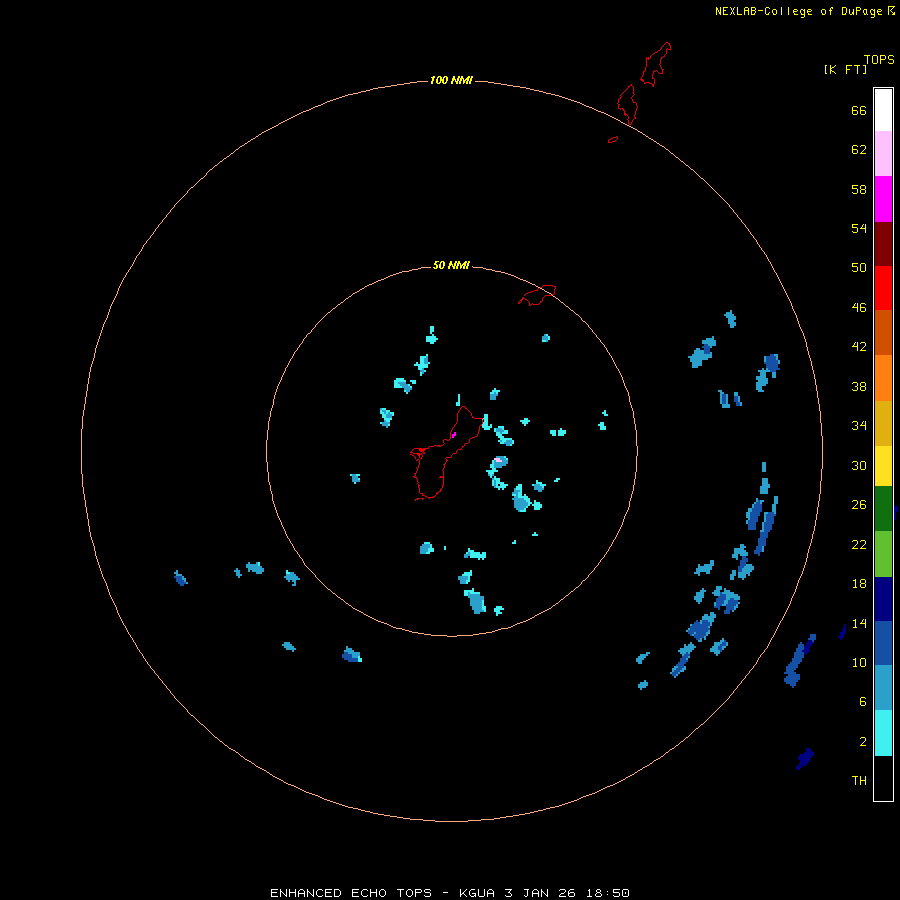Click the tiny red islet near the 100 NMI ring
Screen dimensions: 900x900
click(x=613, y=139)
